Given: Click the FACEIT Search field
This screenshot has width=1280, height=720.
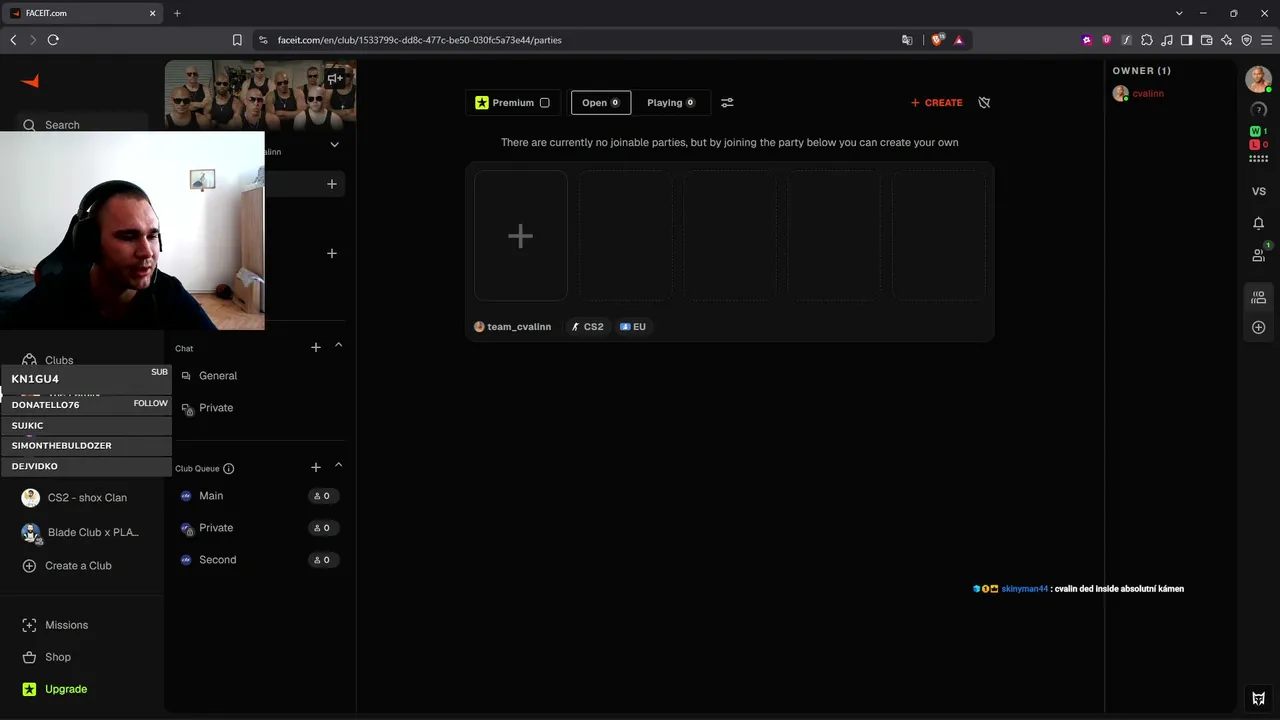Looking at the screenshot, I should coord(84,125).
